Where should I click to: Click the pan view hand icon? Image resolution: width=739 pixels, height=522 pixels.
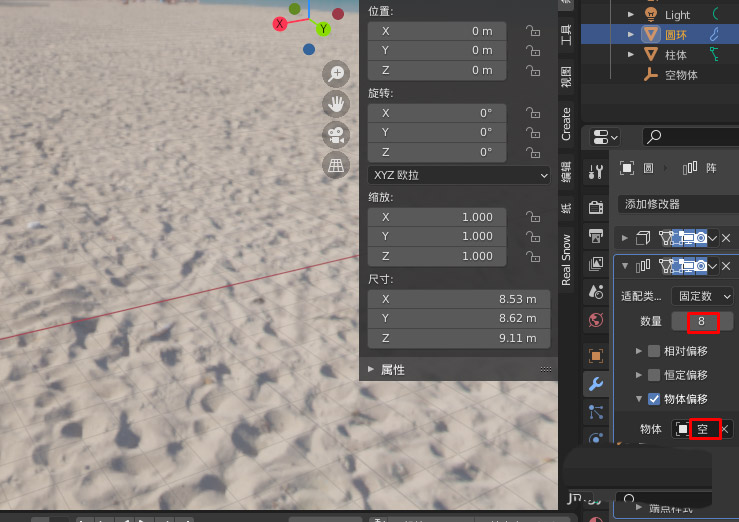tap(336, 104)
